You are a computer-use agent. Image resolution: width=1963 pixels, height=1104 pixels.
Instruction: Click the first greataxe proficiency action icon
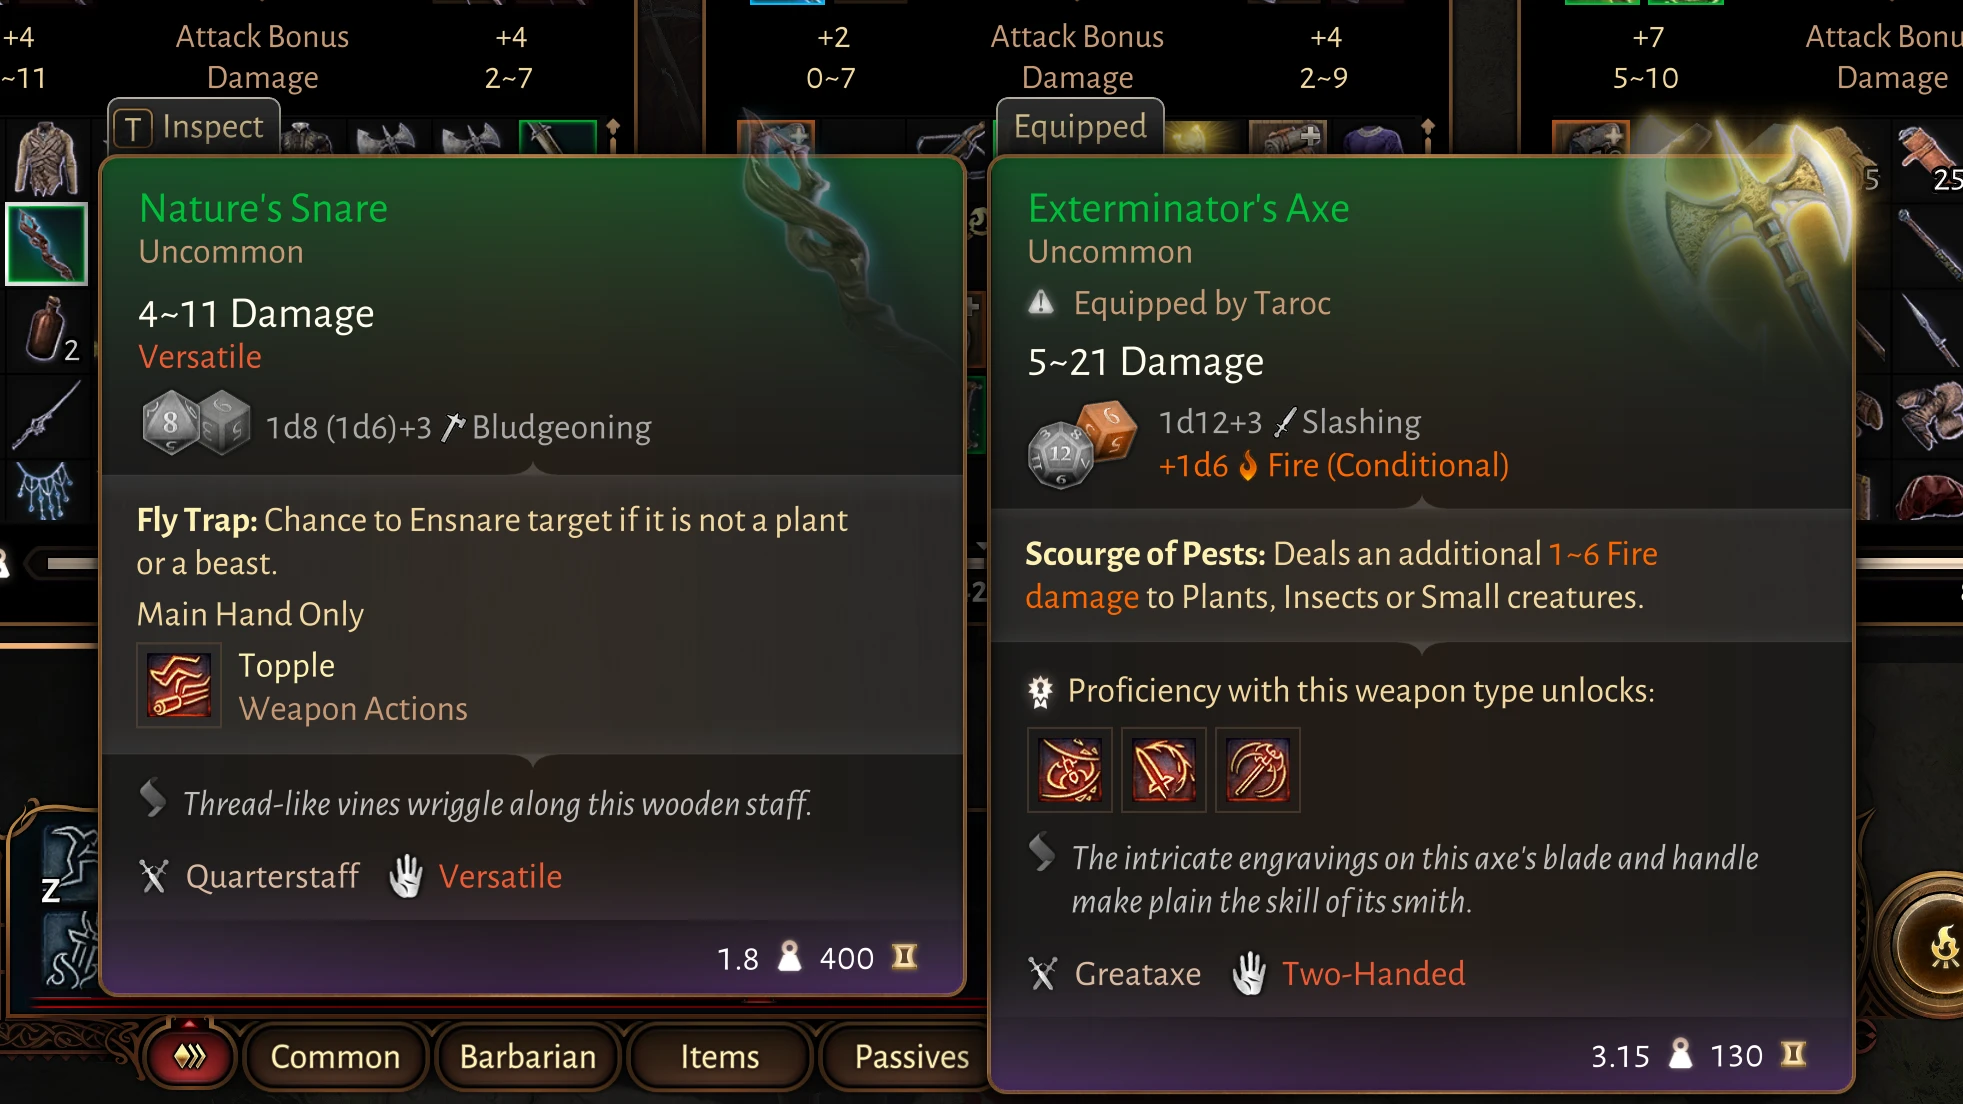click(x=1070, y=770)
